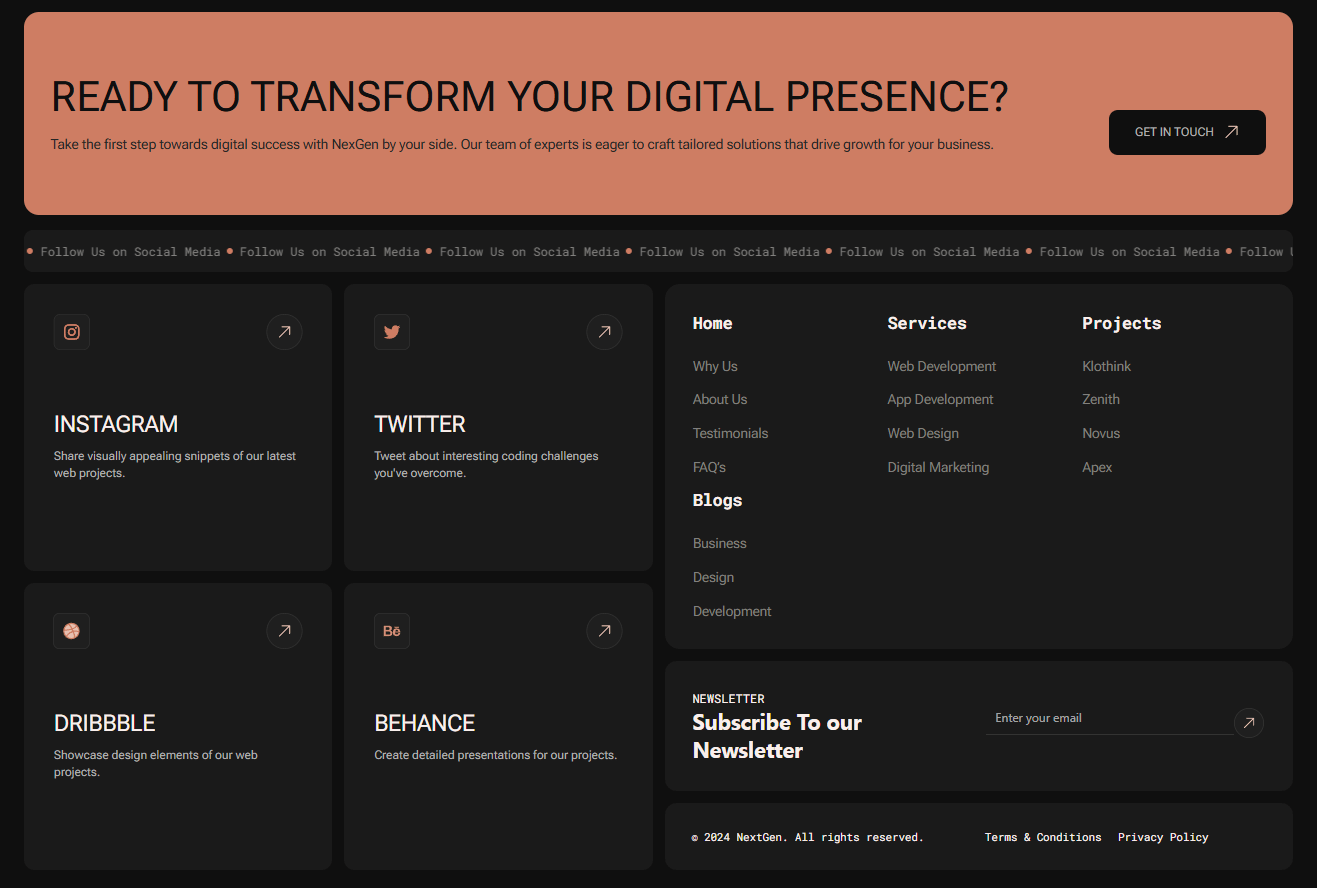Open the Behance card arrow button
1317x888 pixels.
pos(604,631)
